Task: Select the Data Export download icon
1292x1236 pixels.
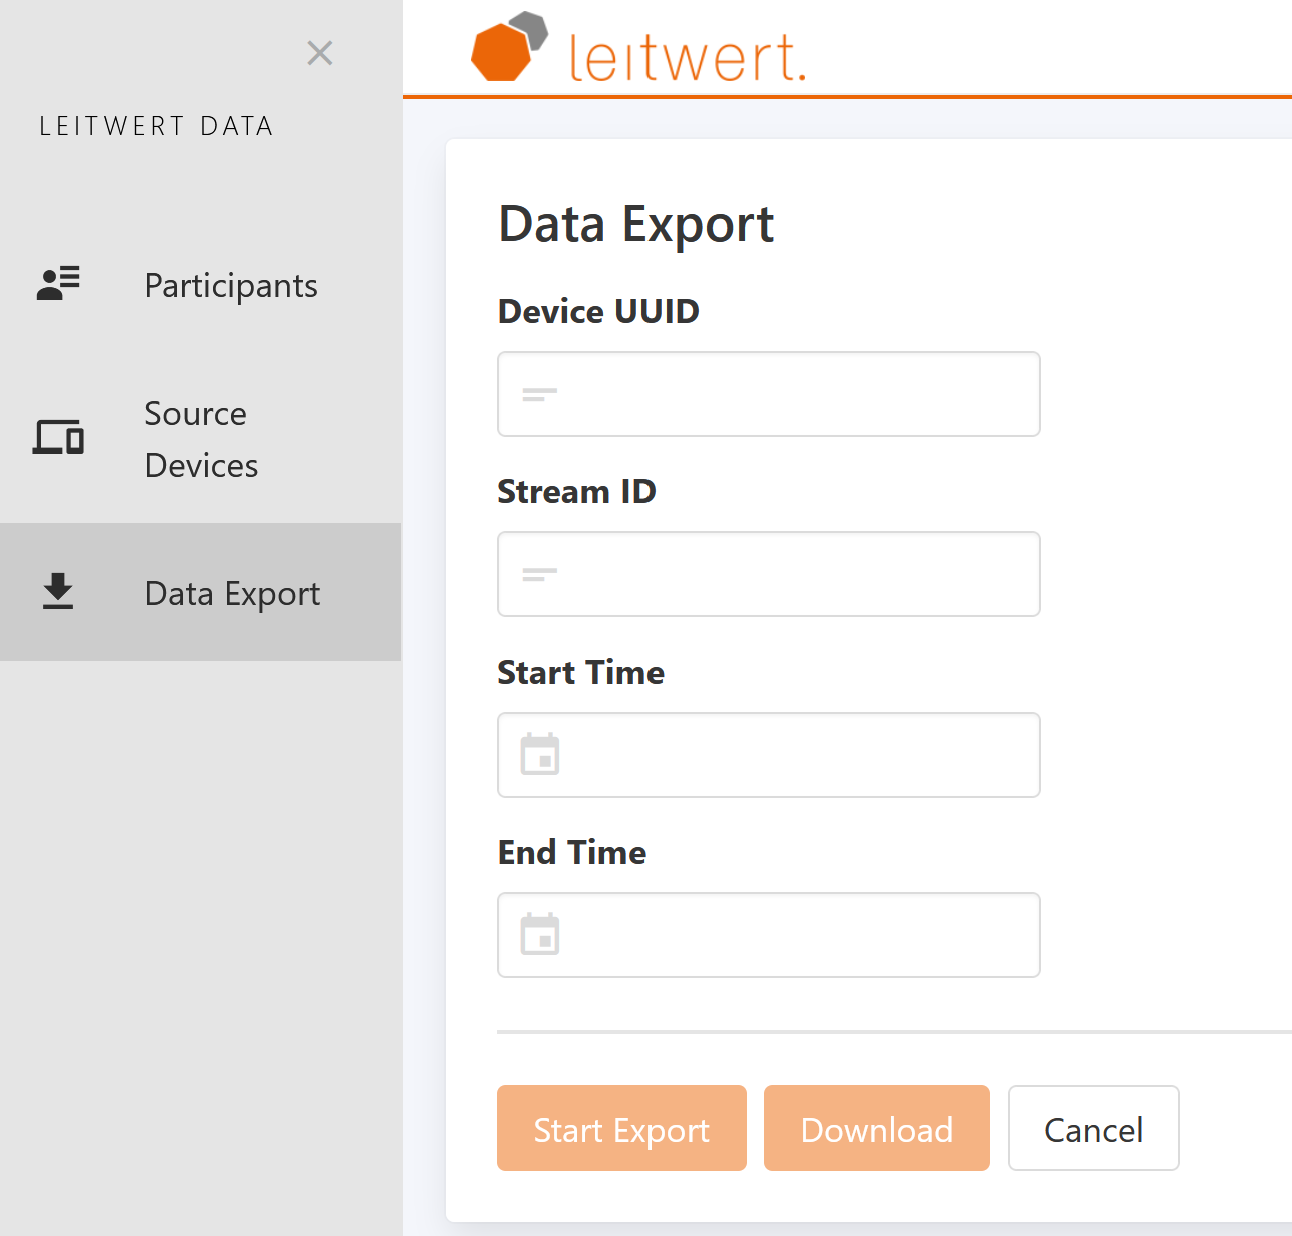Action: tap(57, 591)
